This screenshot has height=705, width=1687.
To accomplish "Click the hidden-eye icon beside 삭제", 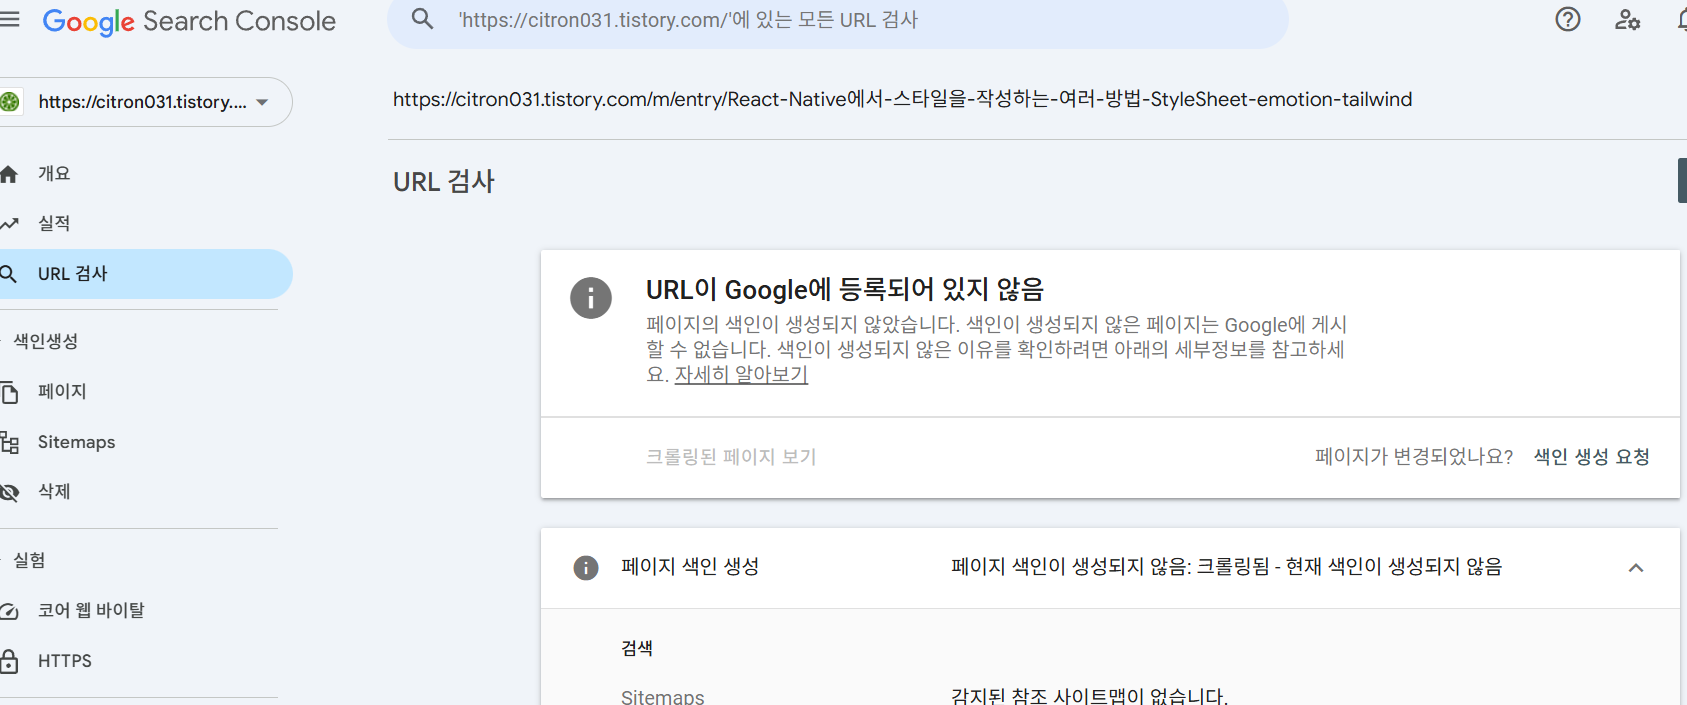I will (x=9, y=492).
